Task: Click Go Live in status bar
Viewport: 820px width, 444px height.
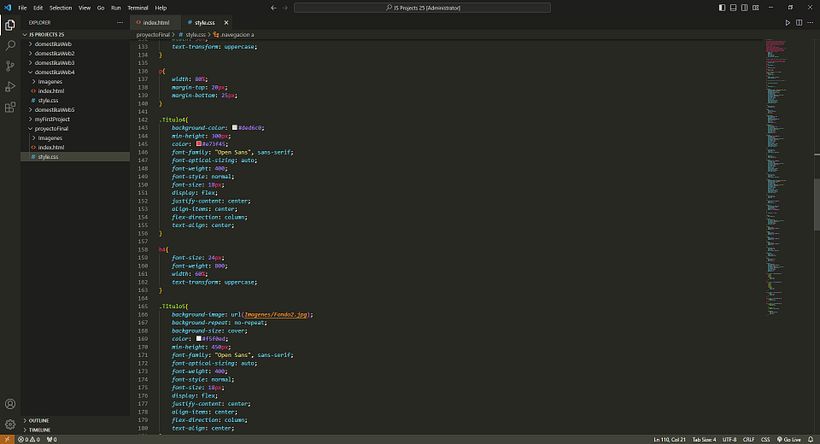Action: click(x=789, y=439)
